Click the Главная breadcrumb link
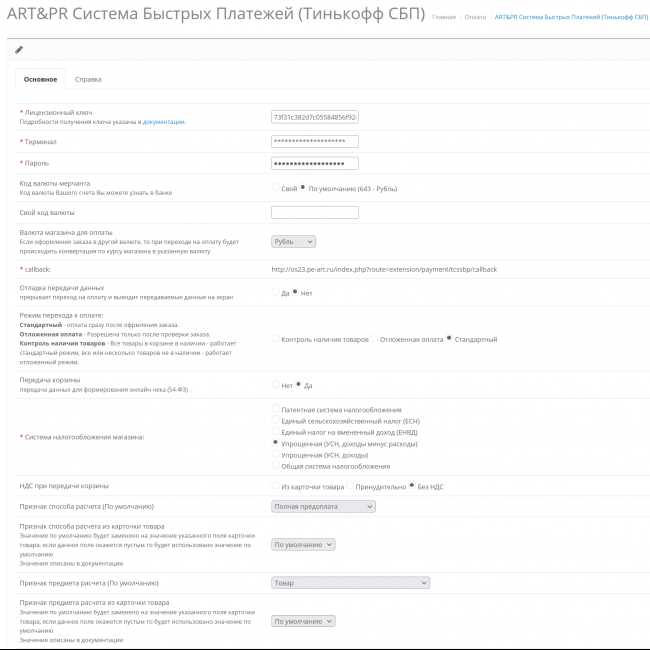The image size is (650, 650). (x=444, y=18)
